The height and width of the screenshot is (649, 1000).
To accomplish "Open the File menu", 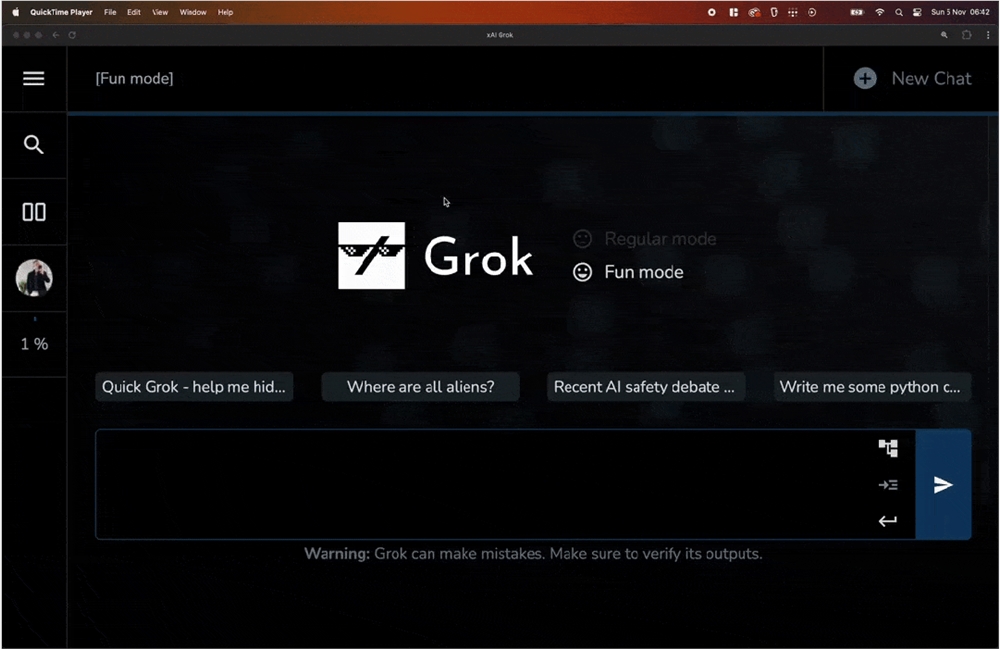I will pyautogui.click(x=110, y=12).
